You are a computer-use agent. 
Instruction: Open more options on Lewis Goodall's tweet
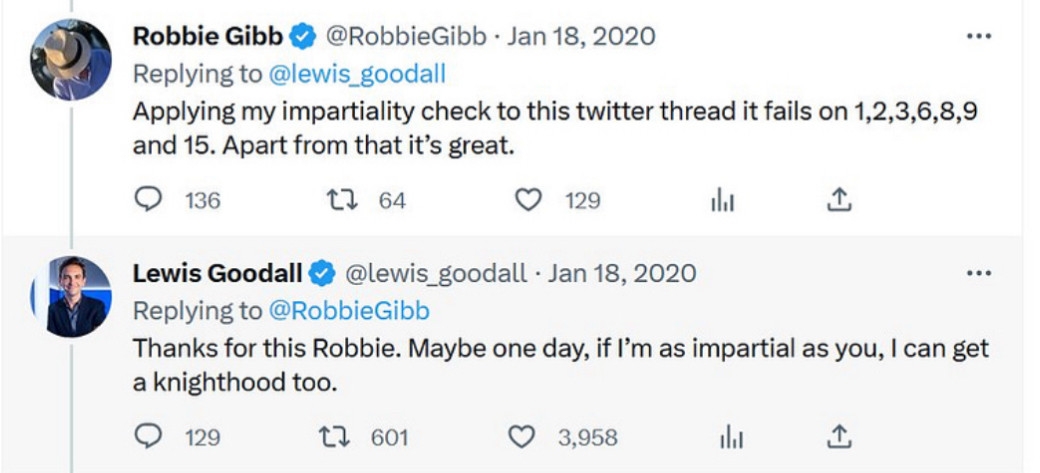click(x=978, y=273)
